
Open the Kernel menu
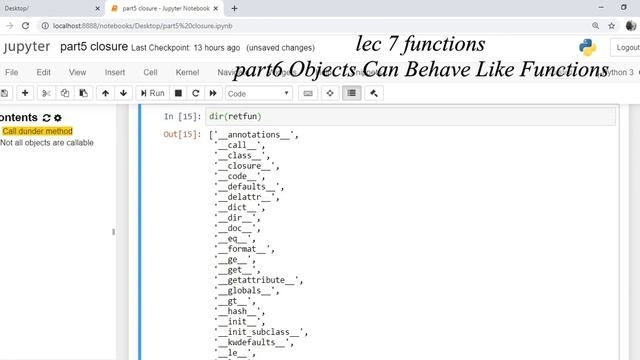(187, 72)
